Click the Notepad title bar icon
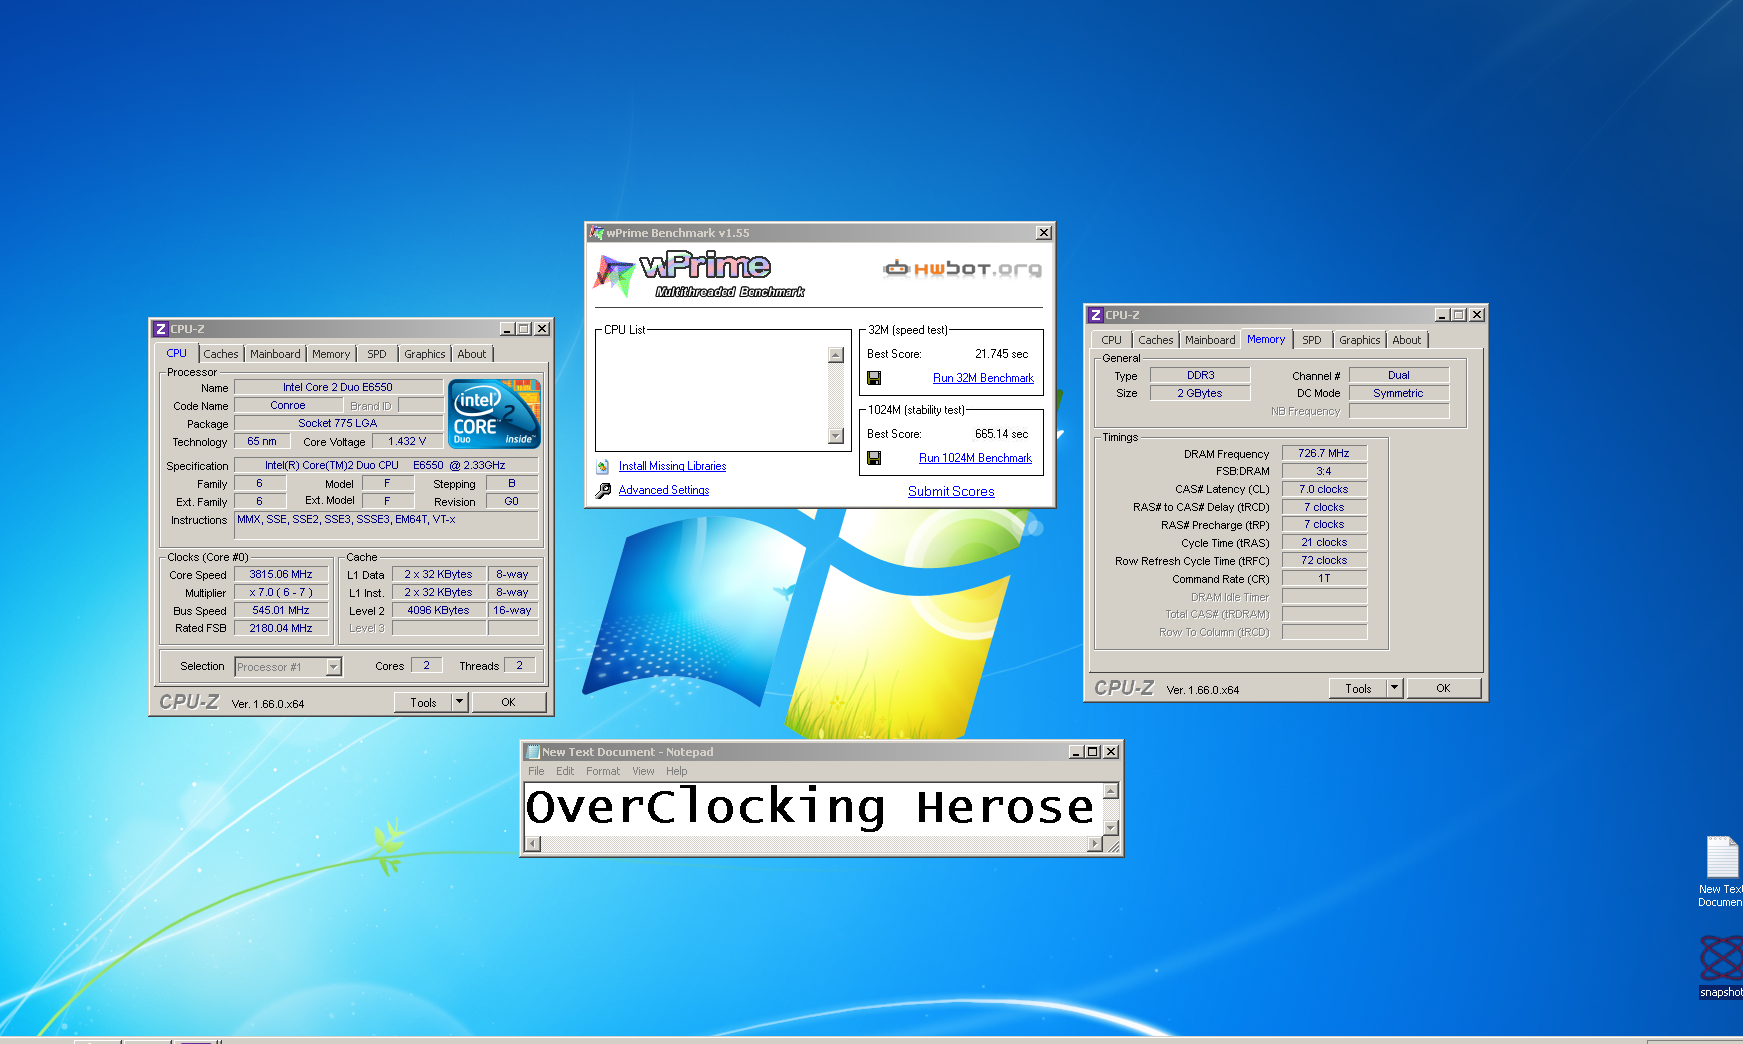The image size is (1743, 1044). click(533, 752)
